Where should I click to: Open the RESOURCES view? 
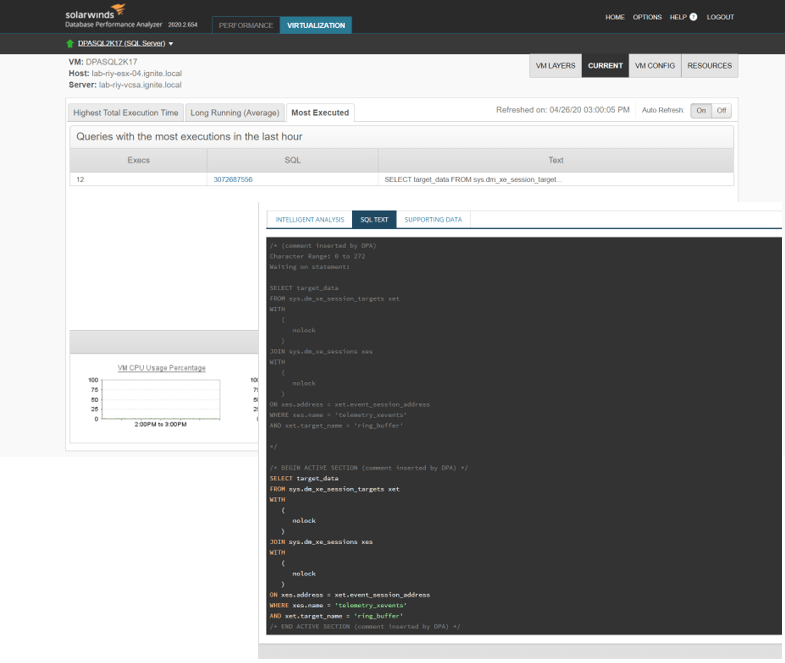click(709, 66)
